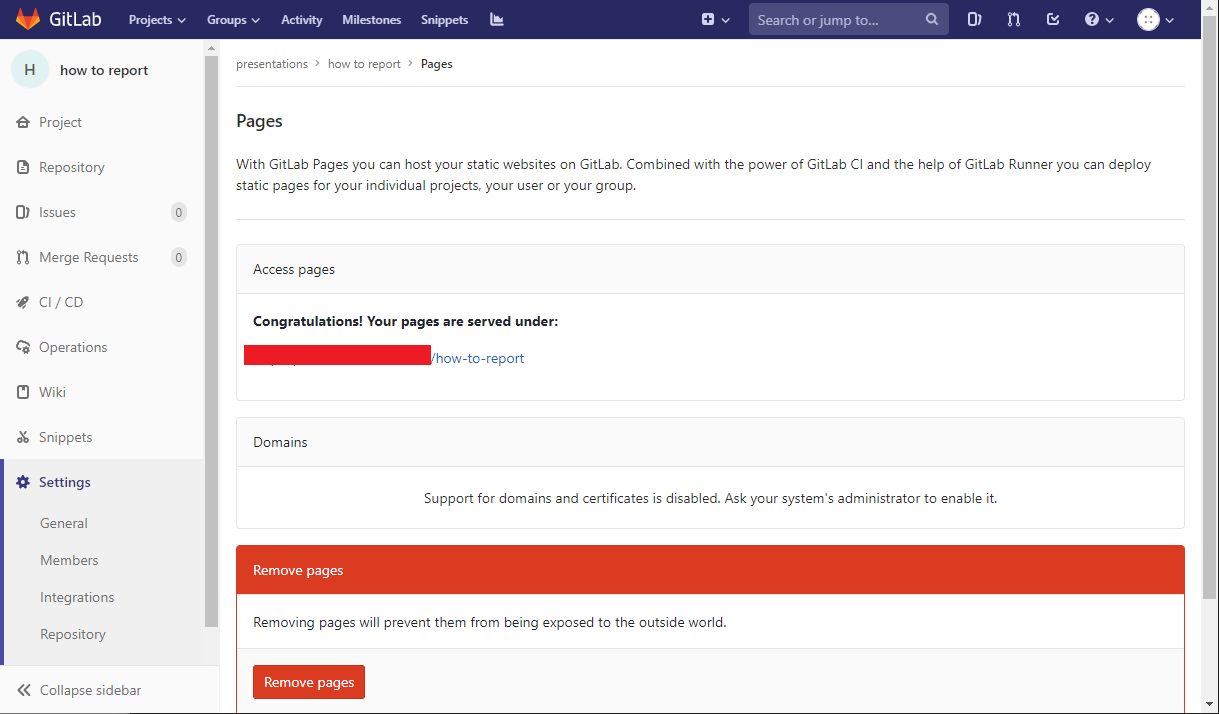Click the CI / CD rocket icon
This screenshot has height=714, width=1219.
click(x=23, y=302)
